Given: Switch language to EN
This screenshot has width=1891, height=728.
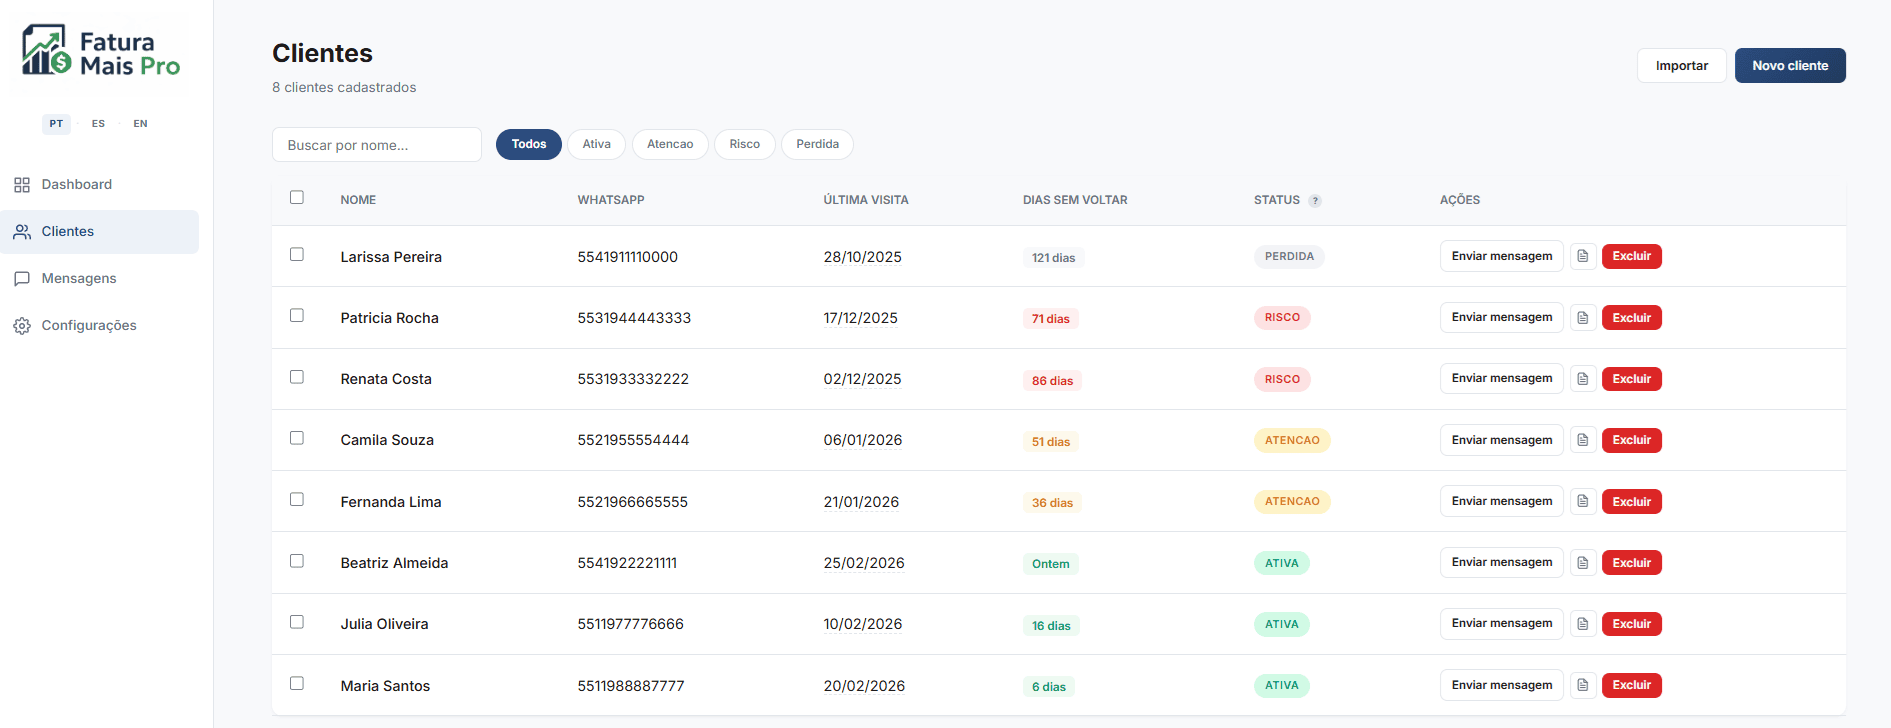Looking at the screenshot, I should pos(140,124).
